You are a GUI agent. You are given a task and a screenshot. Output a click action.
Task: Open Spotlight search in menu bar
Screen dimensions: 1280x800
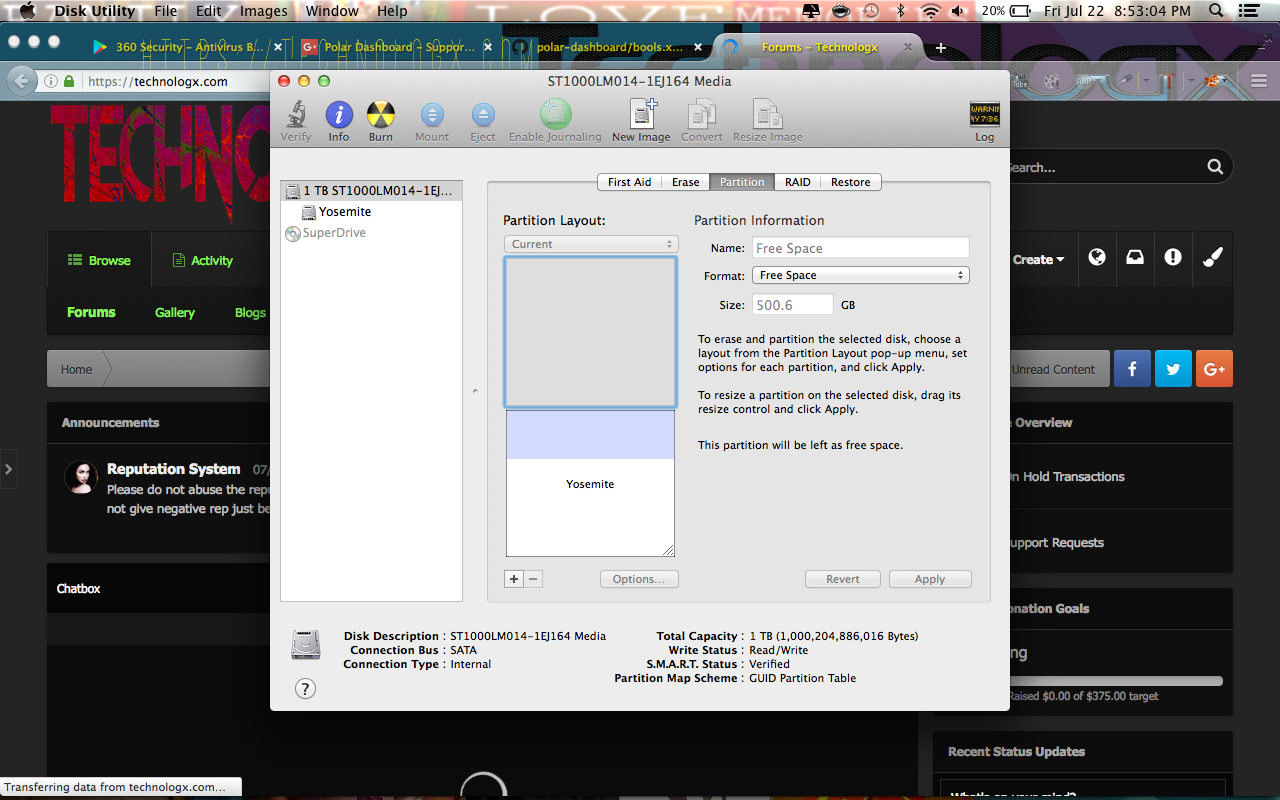1216,11
